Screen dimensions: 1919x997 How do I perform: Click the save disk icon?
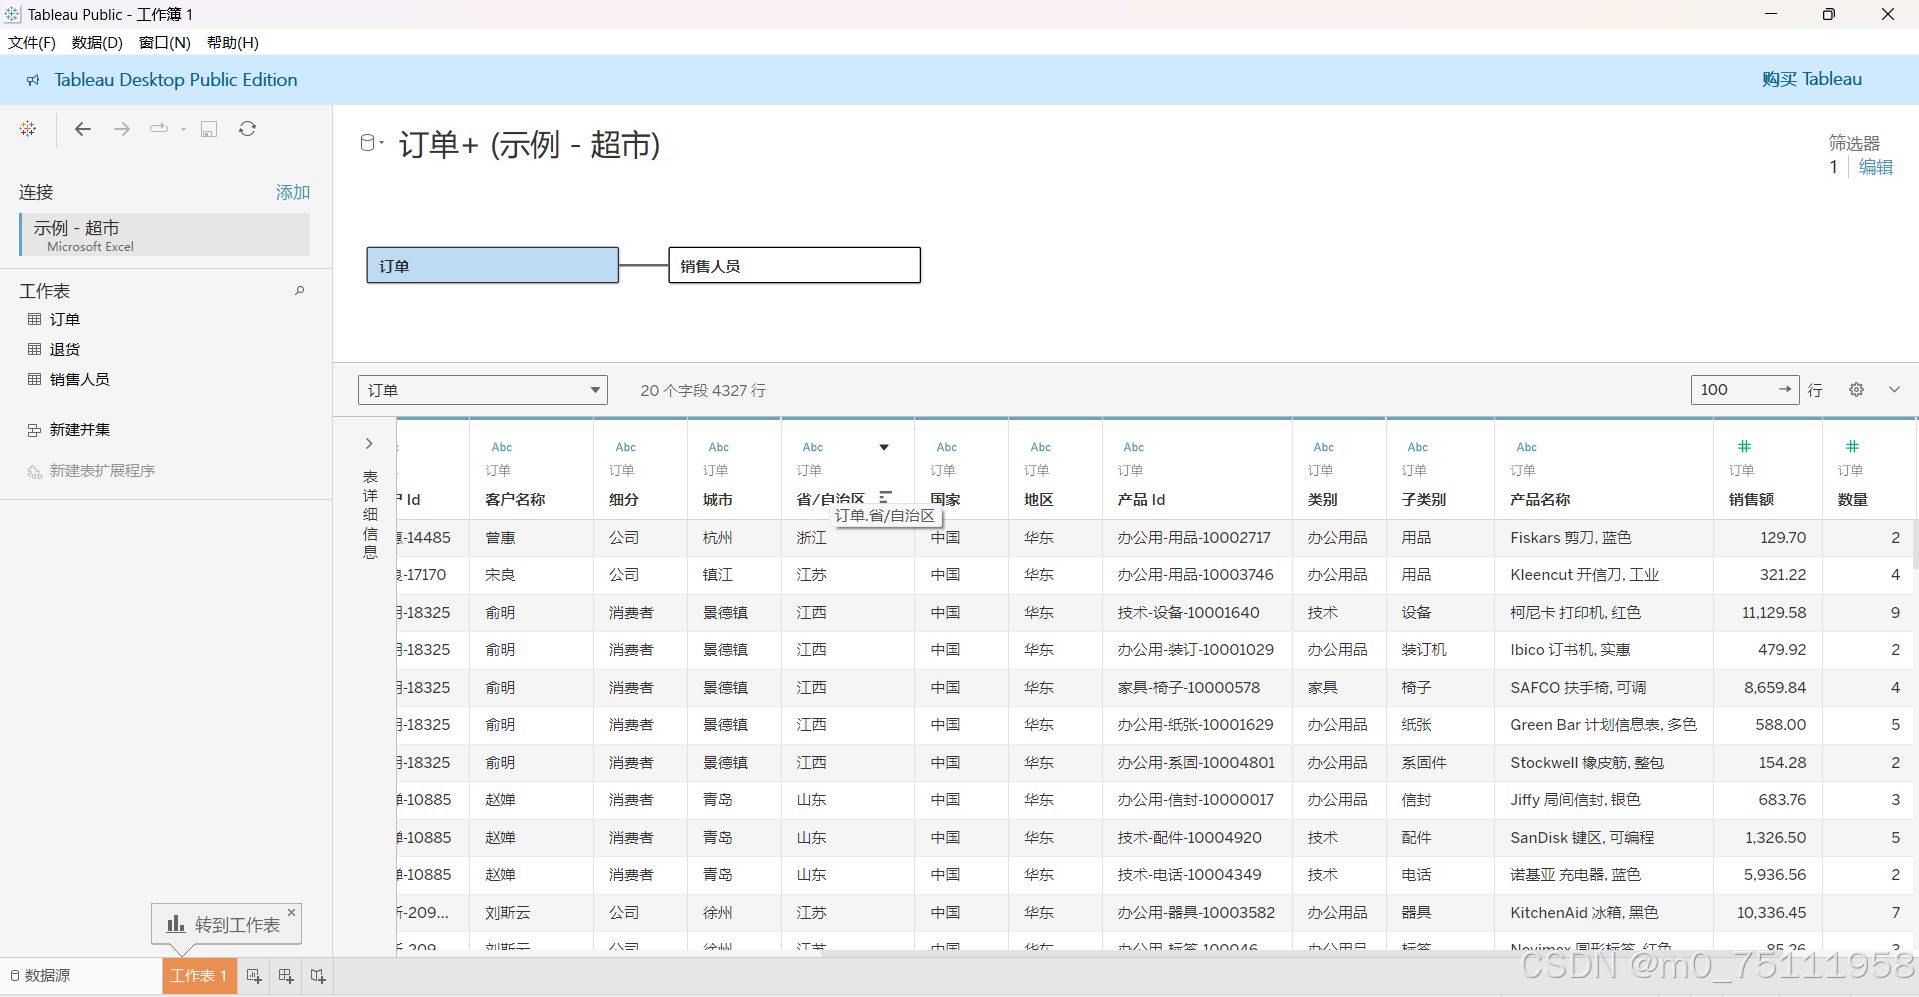(x=209, y=129)
